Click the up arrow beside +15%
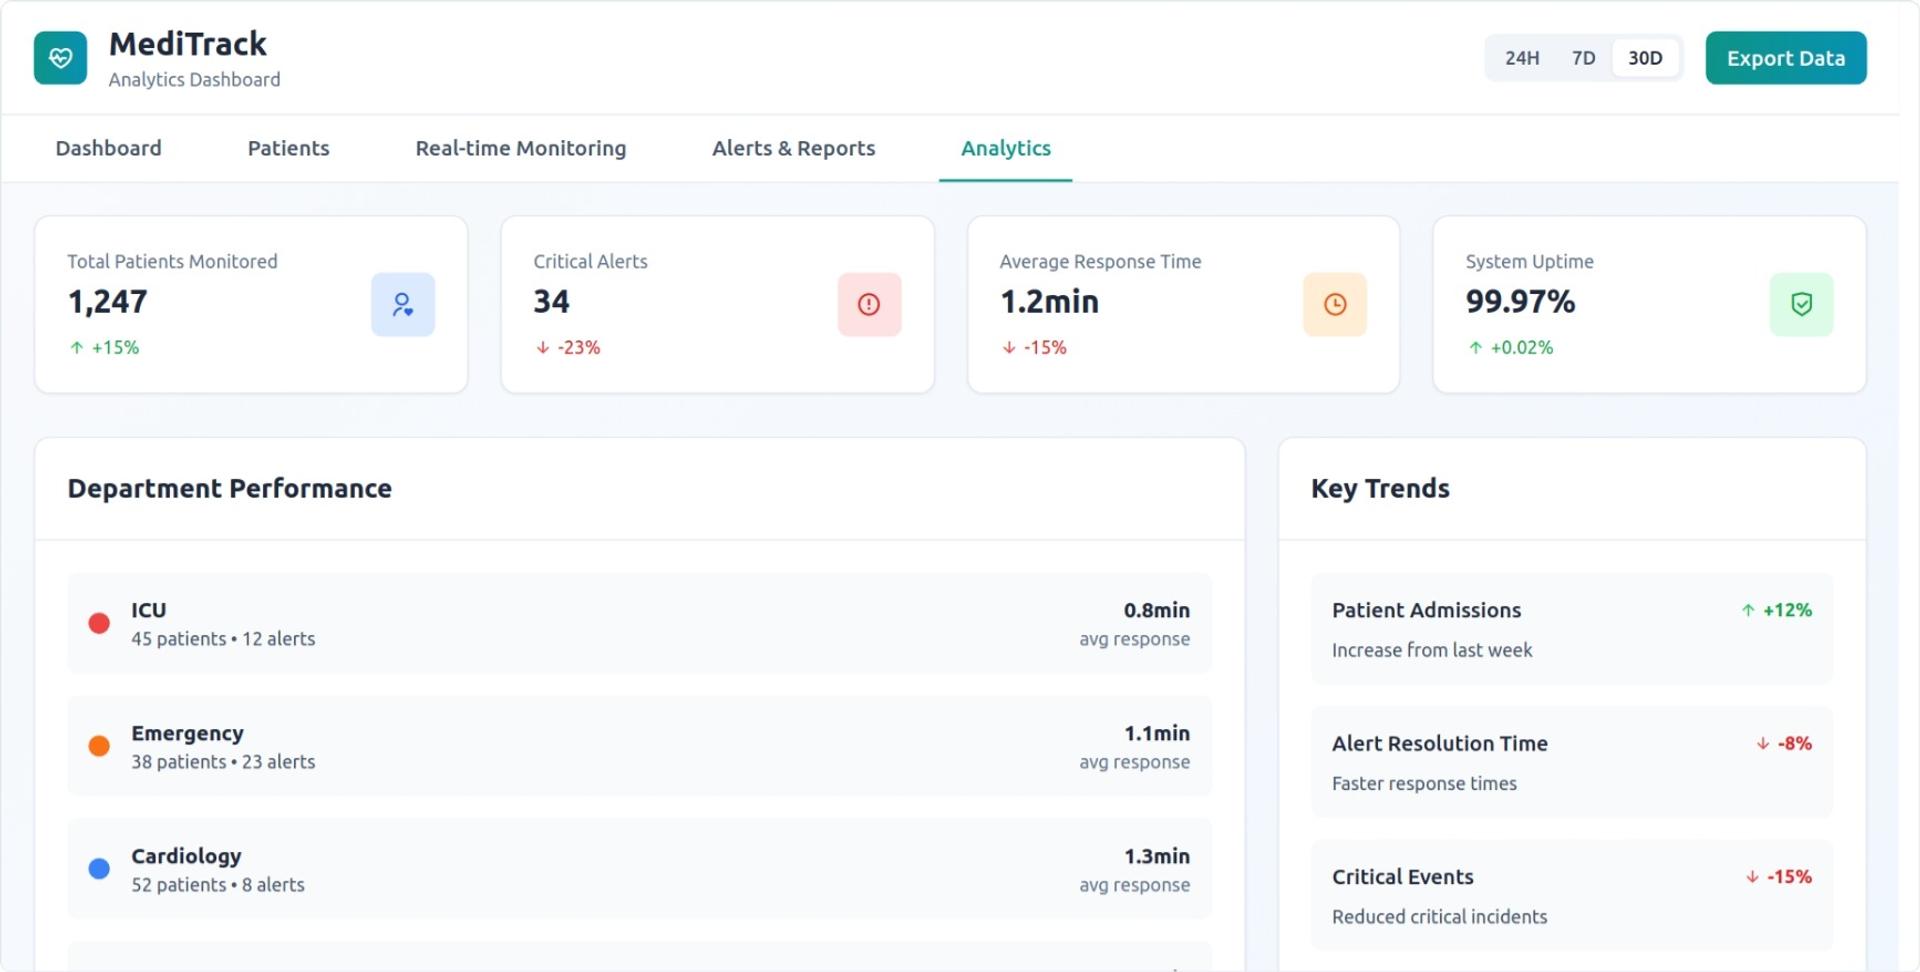Viewport: 1920px width, 972px height. (77, 348)
